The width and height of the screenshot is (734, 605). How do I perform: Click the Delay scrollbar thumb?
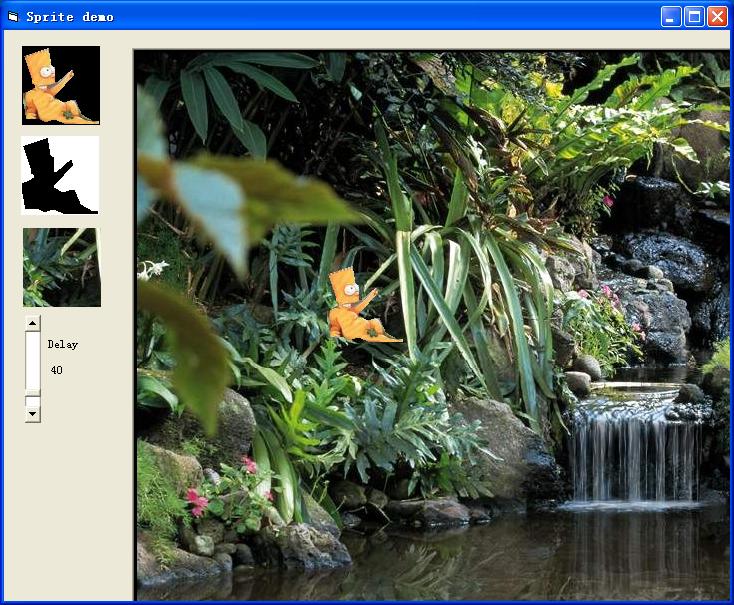pyautogui.click(x=33, y=394)
